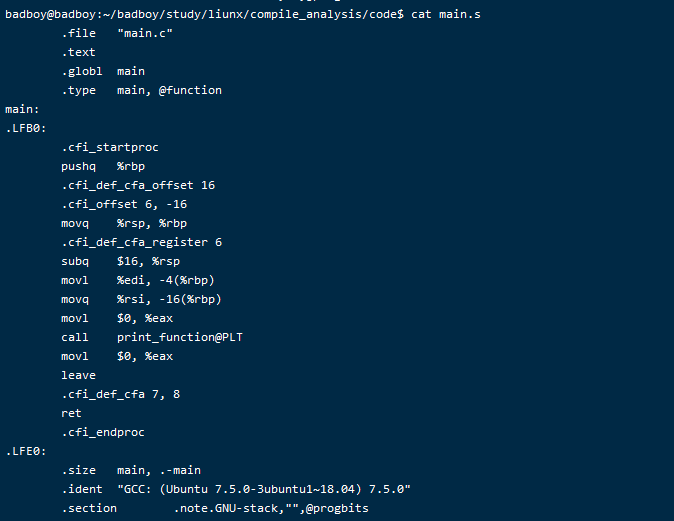Click the '.cfi_startproc' directive

pyautogui.click(x=110, y=147)
